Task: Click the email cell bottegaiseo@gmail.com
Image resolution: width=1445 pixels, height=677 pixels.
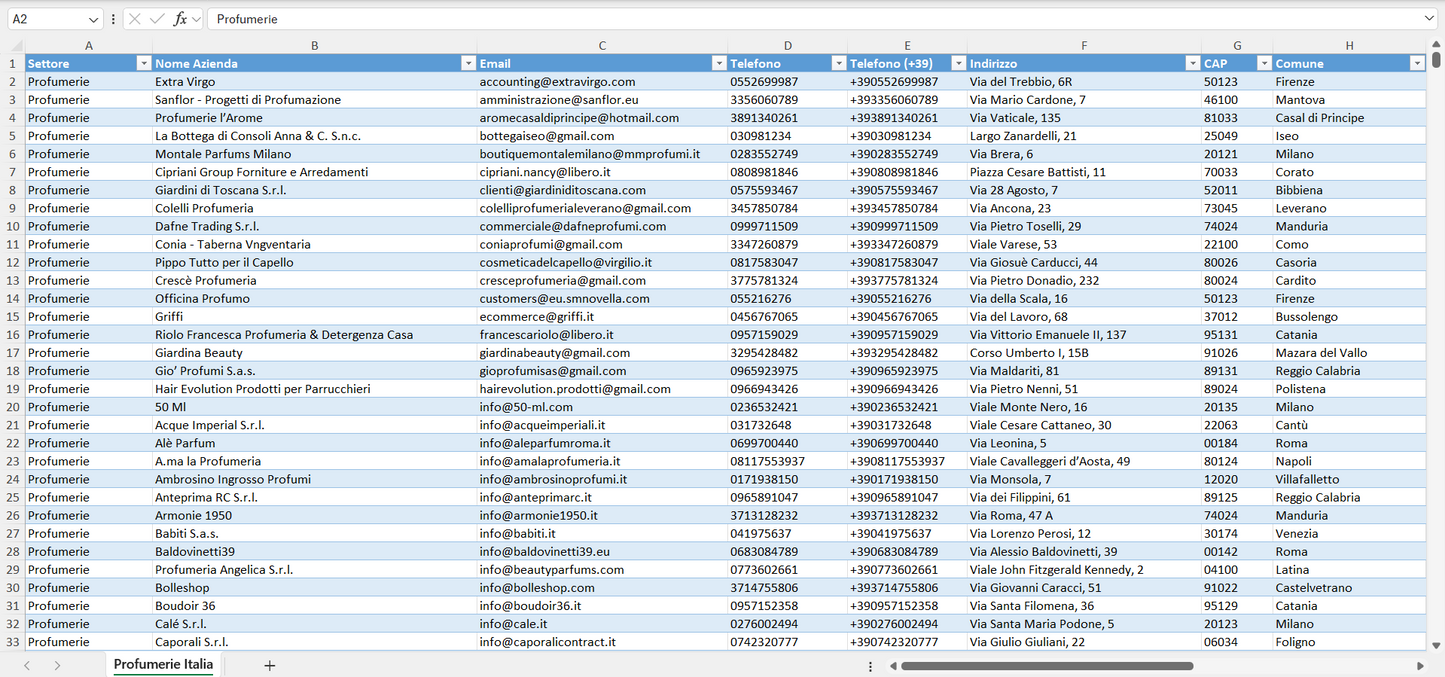Action: [x=602, y=136]
